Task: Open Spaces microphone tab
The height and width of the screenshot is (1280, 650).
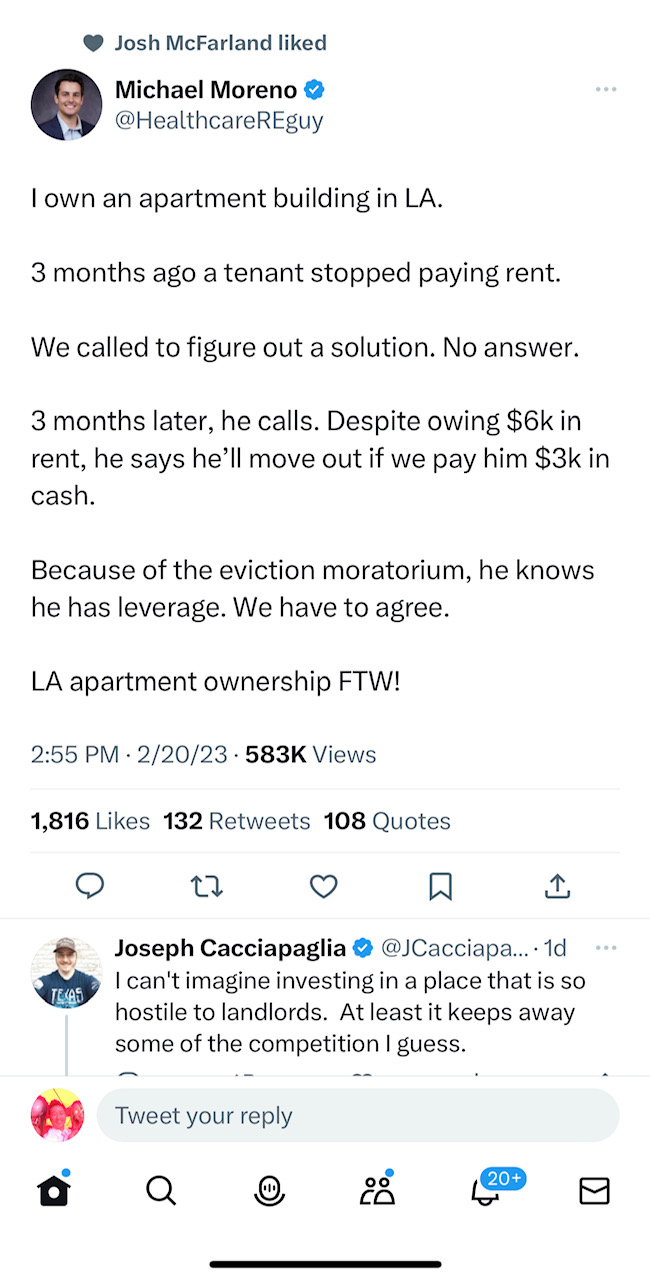Action: [x=269, y=1190]
